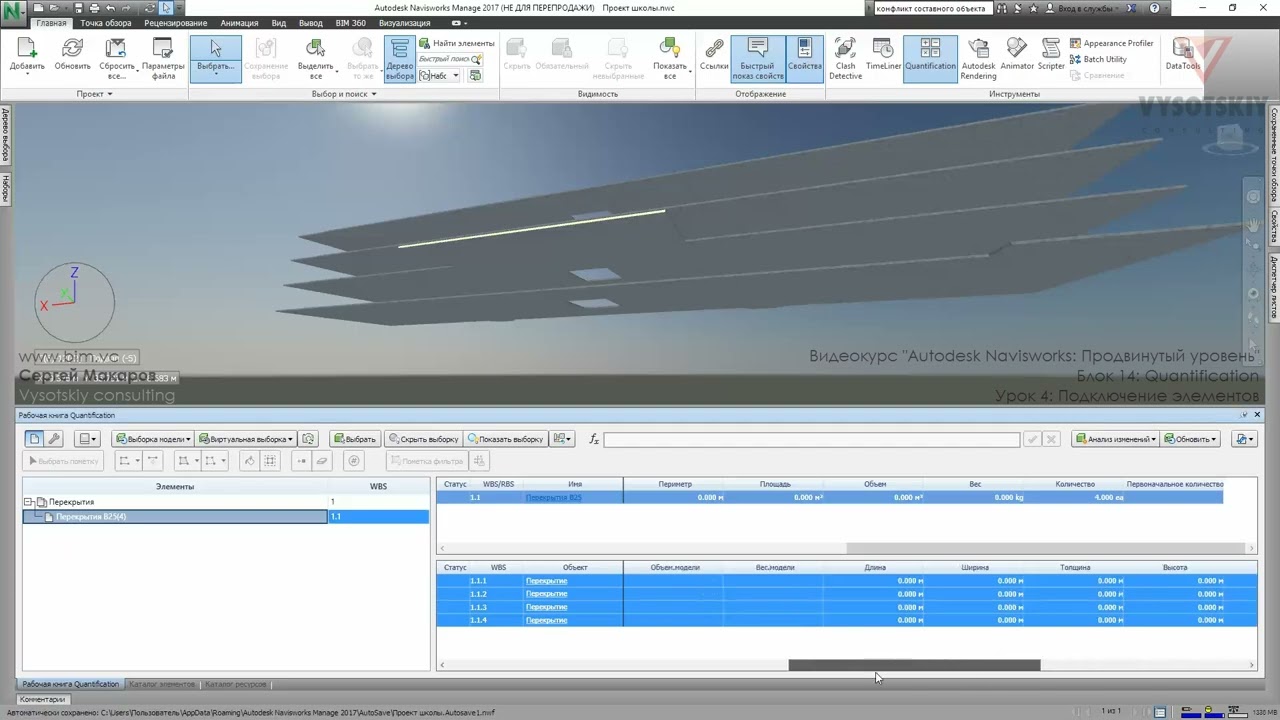Close the Рабочая книга Quantification panel
The width and height of the screenshot is (1280, 720).
pyautogui.click(x=1257, y=415)
